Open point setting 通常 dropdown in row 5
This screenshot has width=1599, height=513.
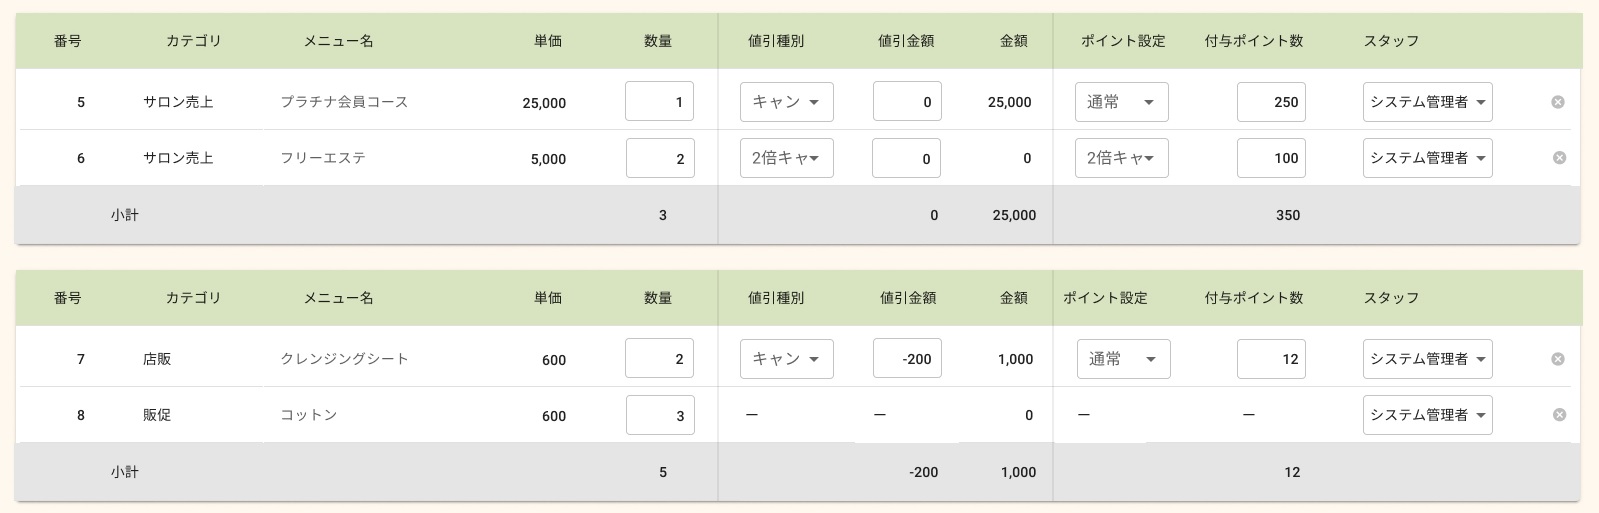tap(1121, 102)
